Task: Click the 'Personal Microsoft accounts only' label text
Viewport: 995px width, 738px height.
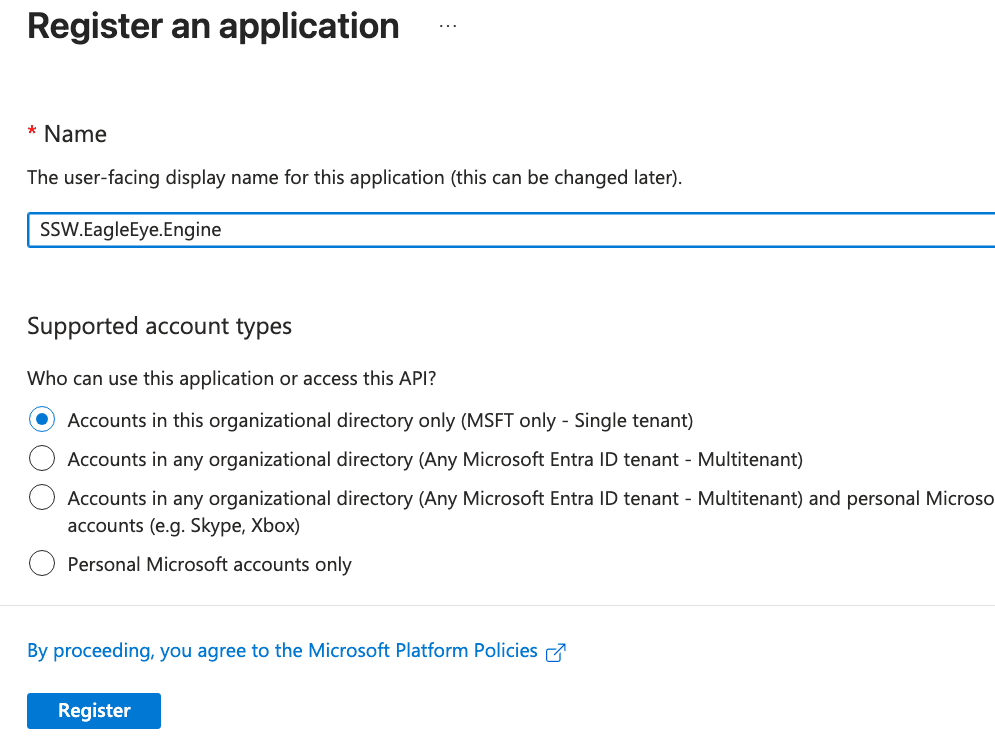Action: point(210,564)
